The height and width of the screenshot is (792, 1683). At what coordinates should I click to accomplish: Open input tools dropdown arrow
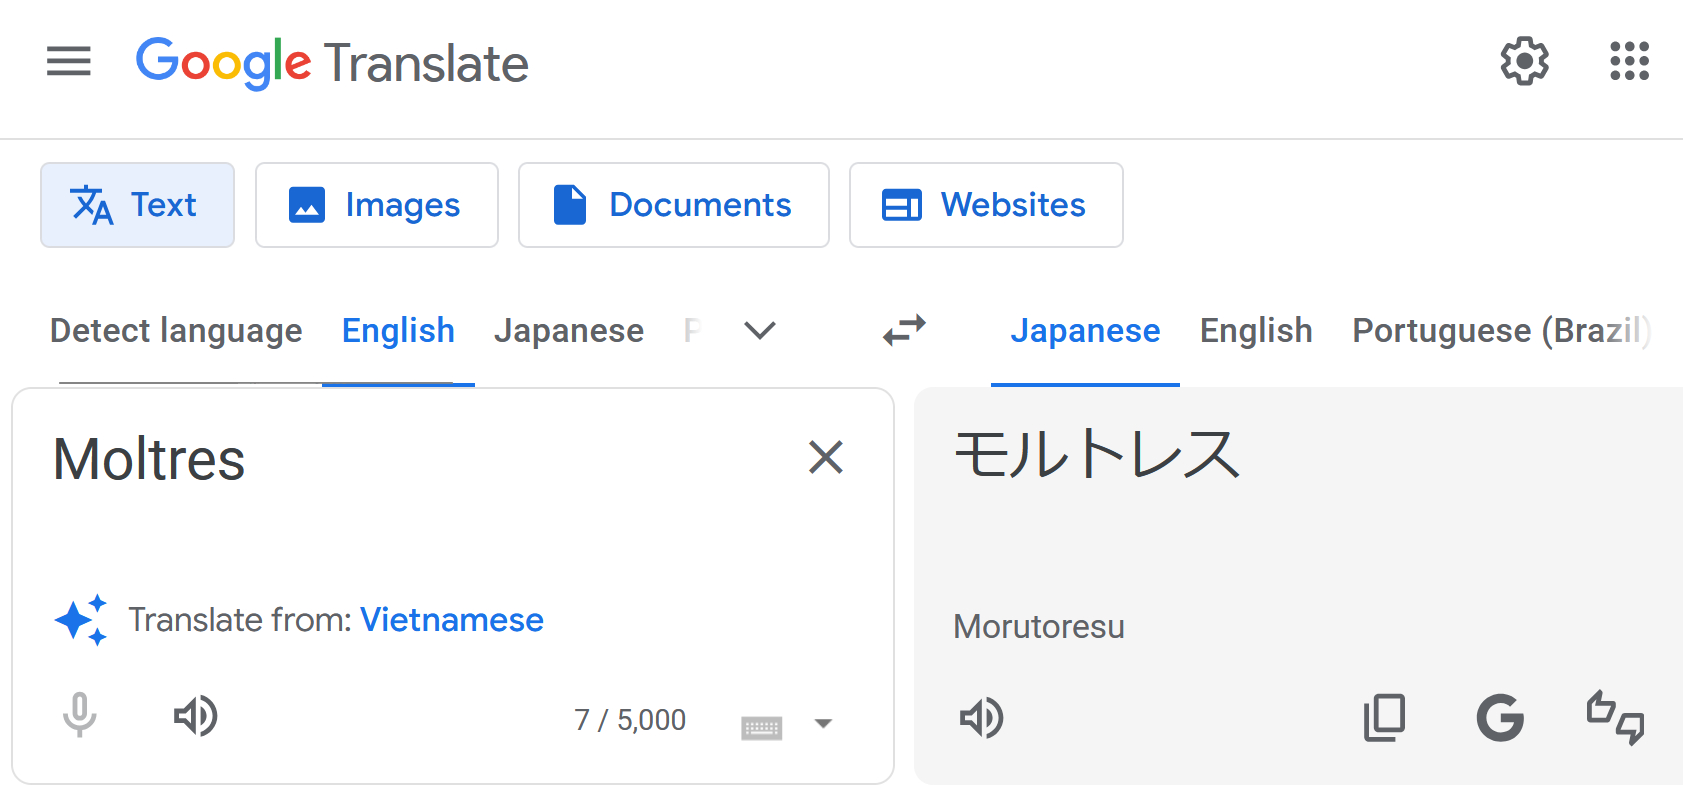tap(823, 723)
